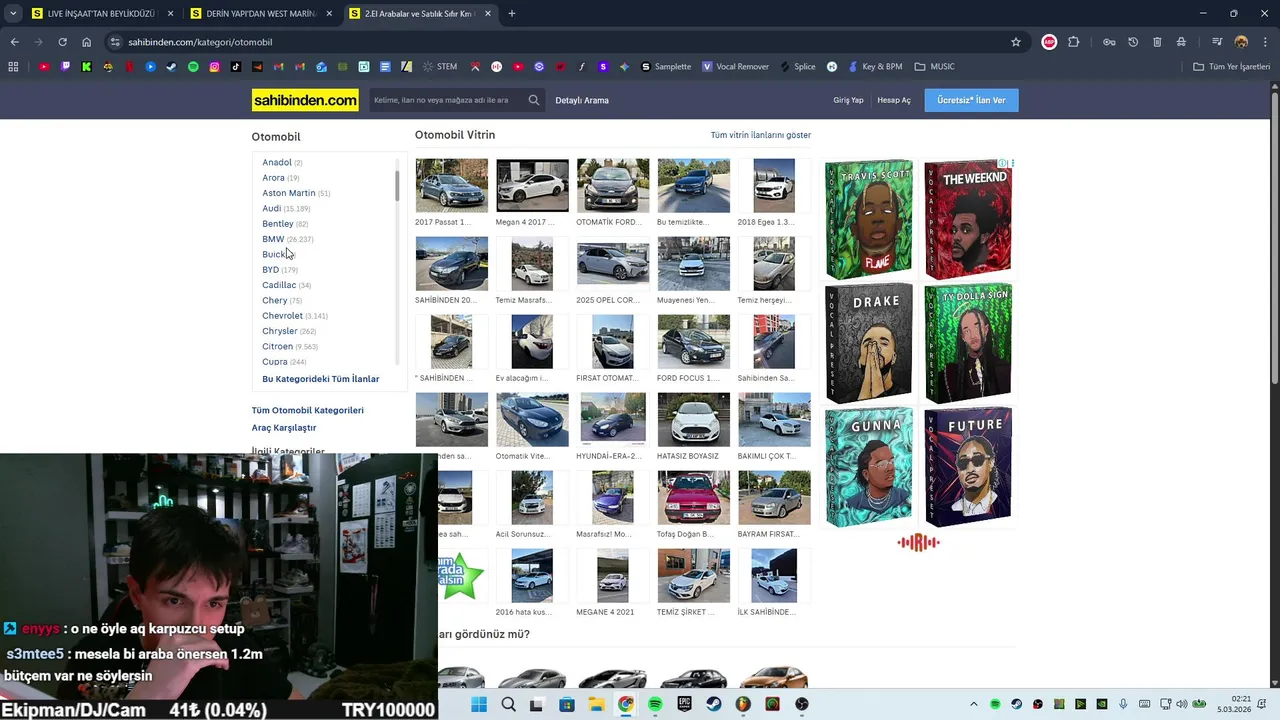1280x720 pixels.
Task: Open the Instagram bookmark icon
Action: pos(214,67)
